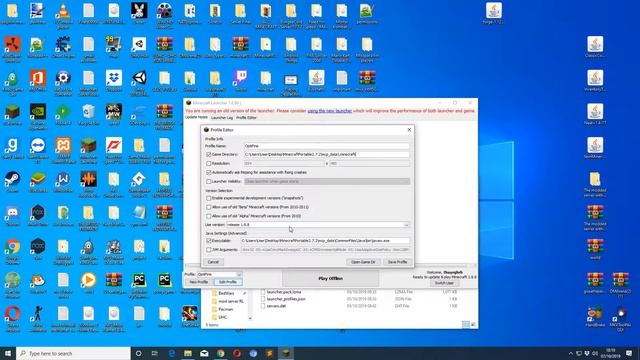Launch Discord from the desktop
640x360 pixels.
pyautogui.click(x=12, y=213)
